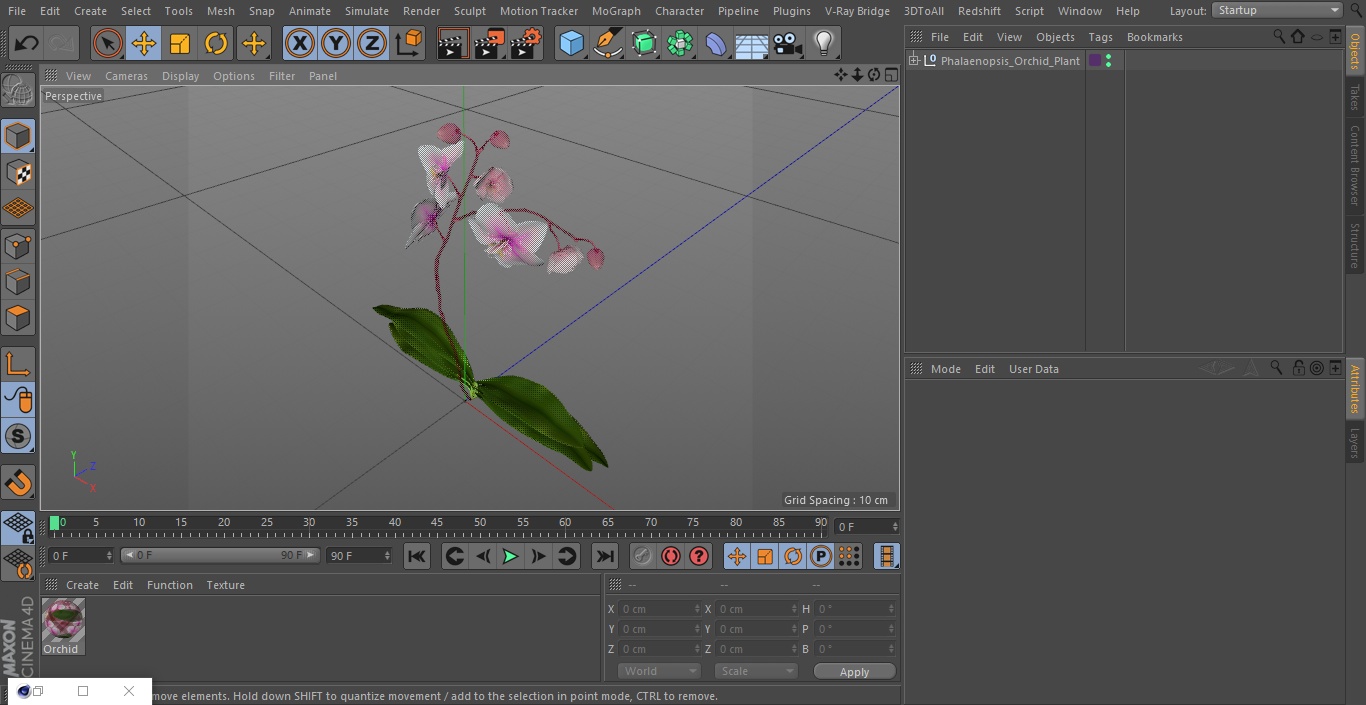Screen dimensions: 1366x705
Task: Enable Snap with magnet icon
Action: [18, 483]
